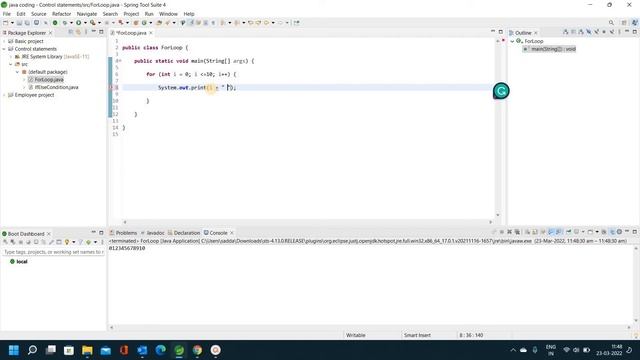Click the Open Type toolbar icon
The height and width of the screenshot is (360, 640).
(159, 23)
